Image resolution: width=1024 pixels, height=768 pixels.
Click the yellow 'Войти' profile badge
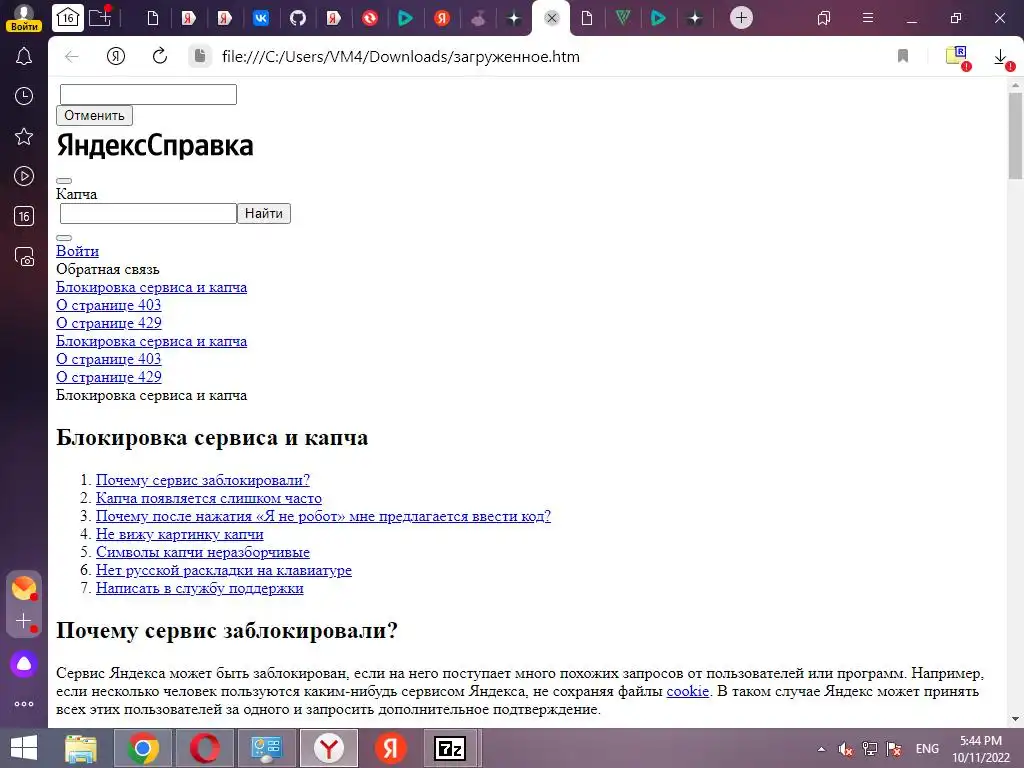[24, 27]
